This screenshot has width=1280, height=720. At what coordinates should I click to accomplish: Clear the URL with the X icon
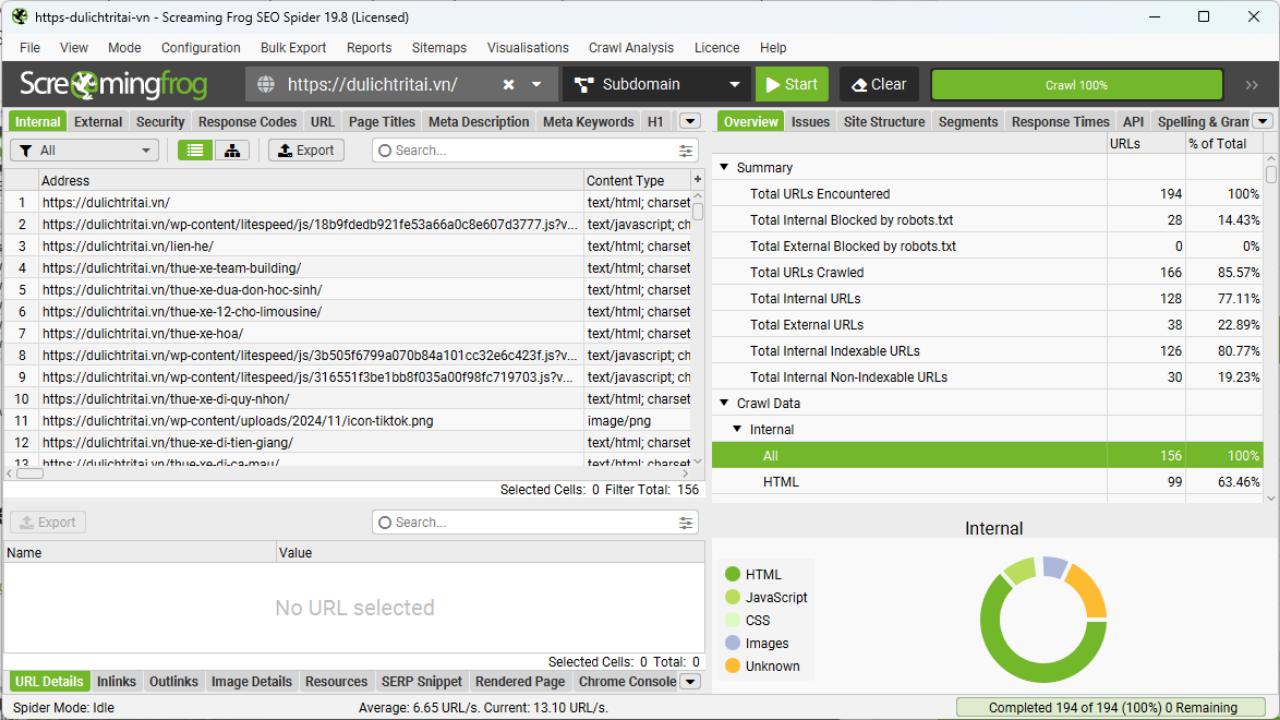(508, 84)
